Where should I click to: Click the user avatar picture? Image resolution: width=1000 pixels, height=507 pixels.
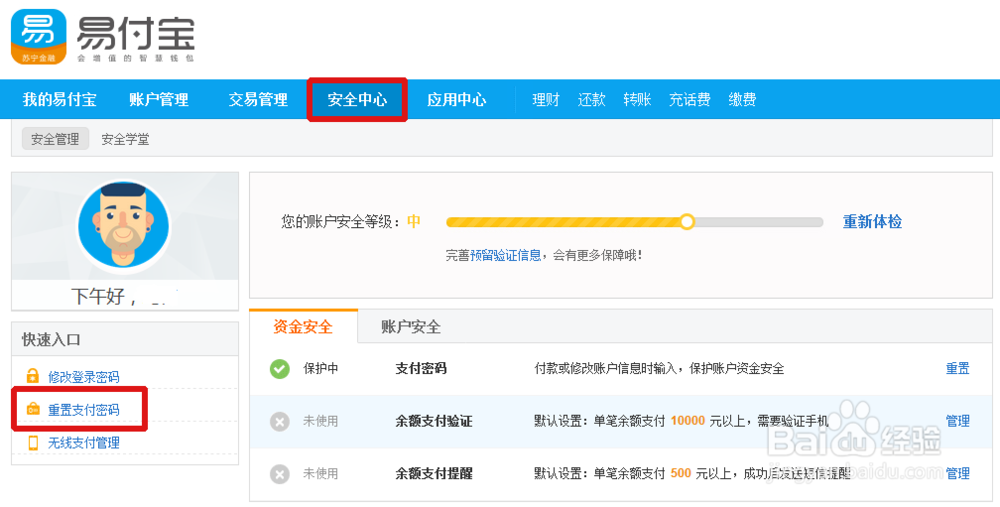tap(124, 225)
